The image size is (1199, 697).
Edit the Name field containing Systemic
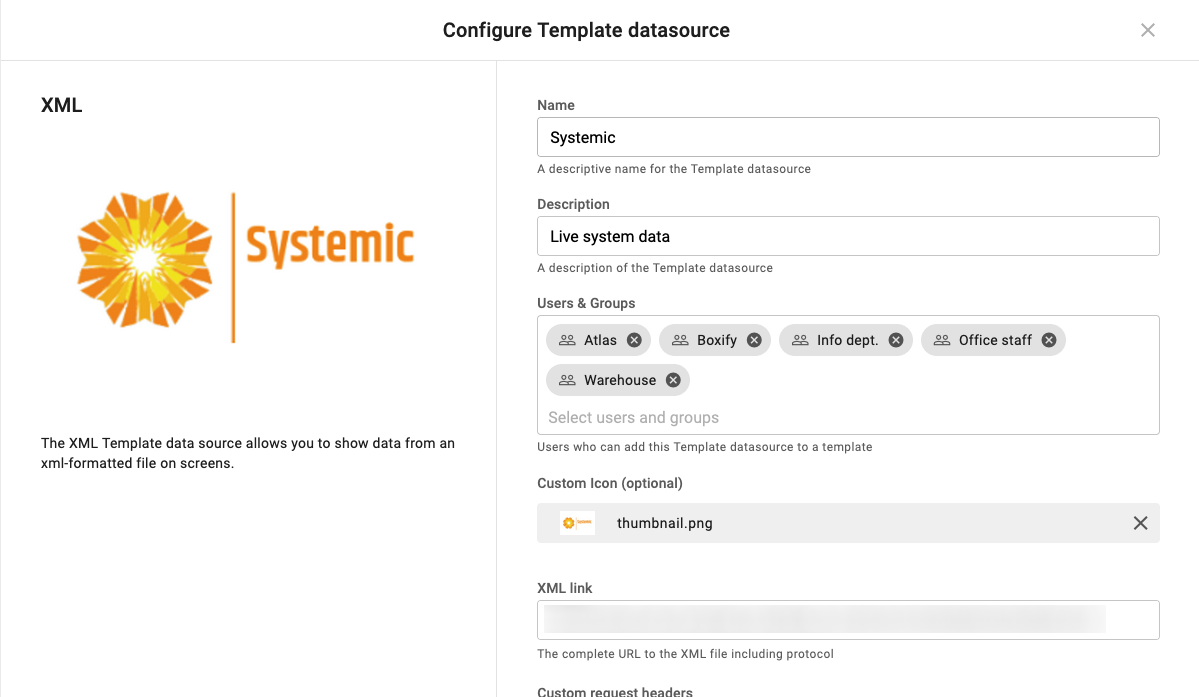click(x=848, y=138)
